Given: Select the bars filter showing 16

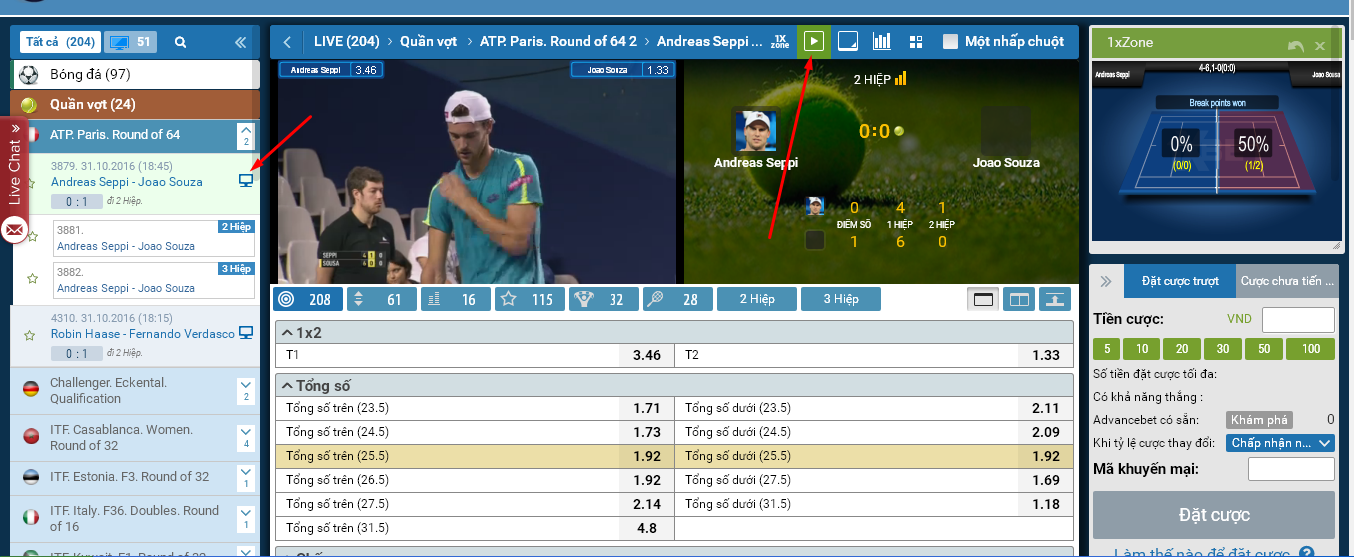Looking at the screenshot, I should [456, 299].
